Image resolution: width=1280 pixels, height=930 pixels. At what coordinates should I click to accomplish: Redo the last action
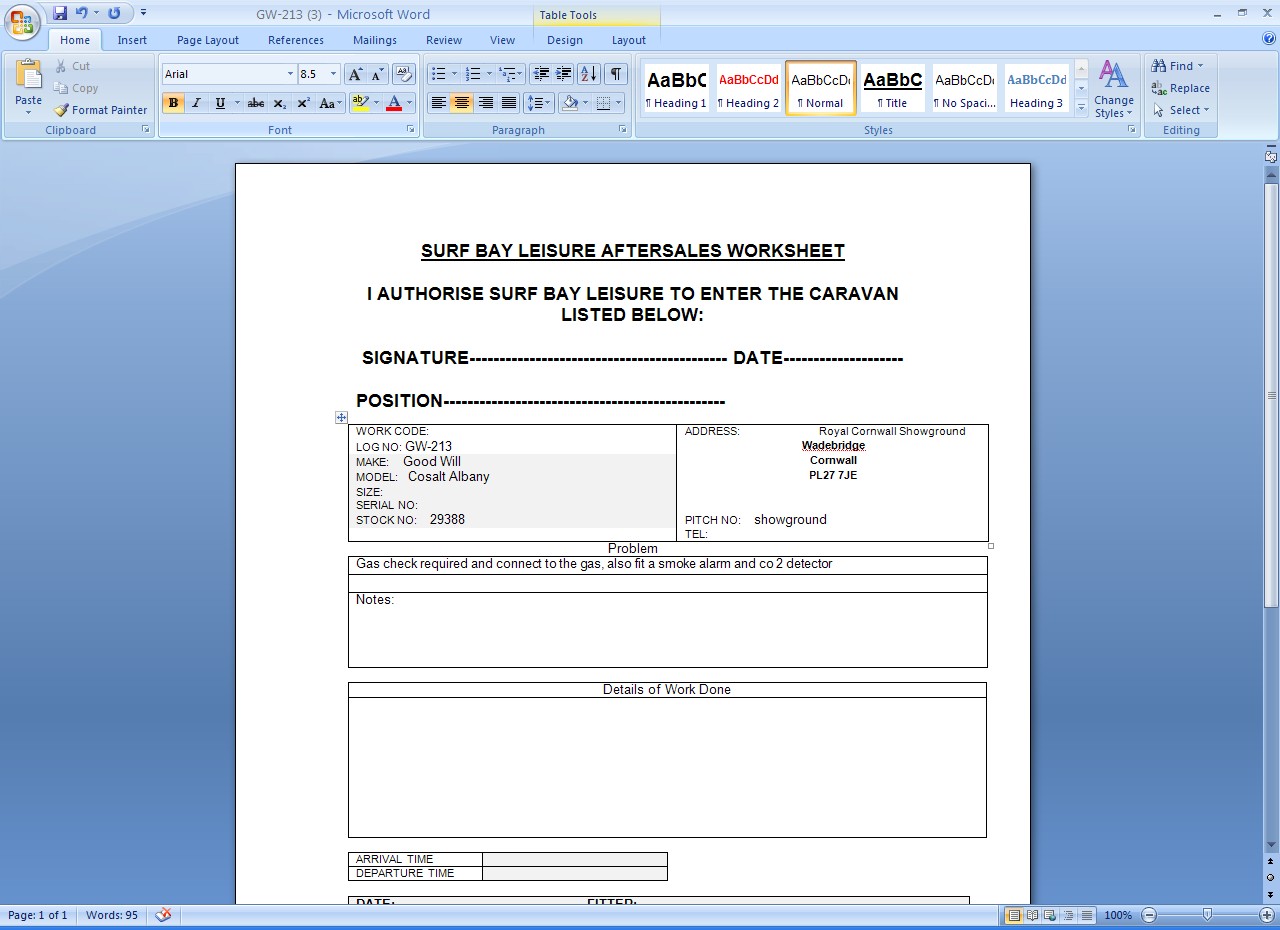pos(114,13)
